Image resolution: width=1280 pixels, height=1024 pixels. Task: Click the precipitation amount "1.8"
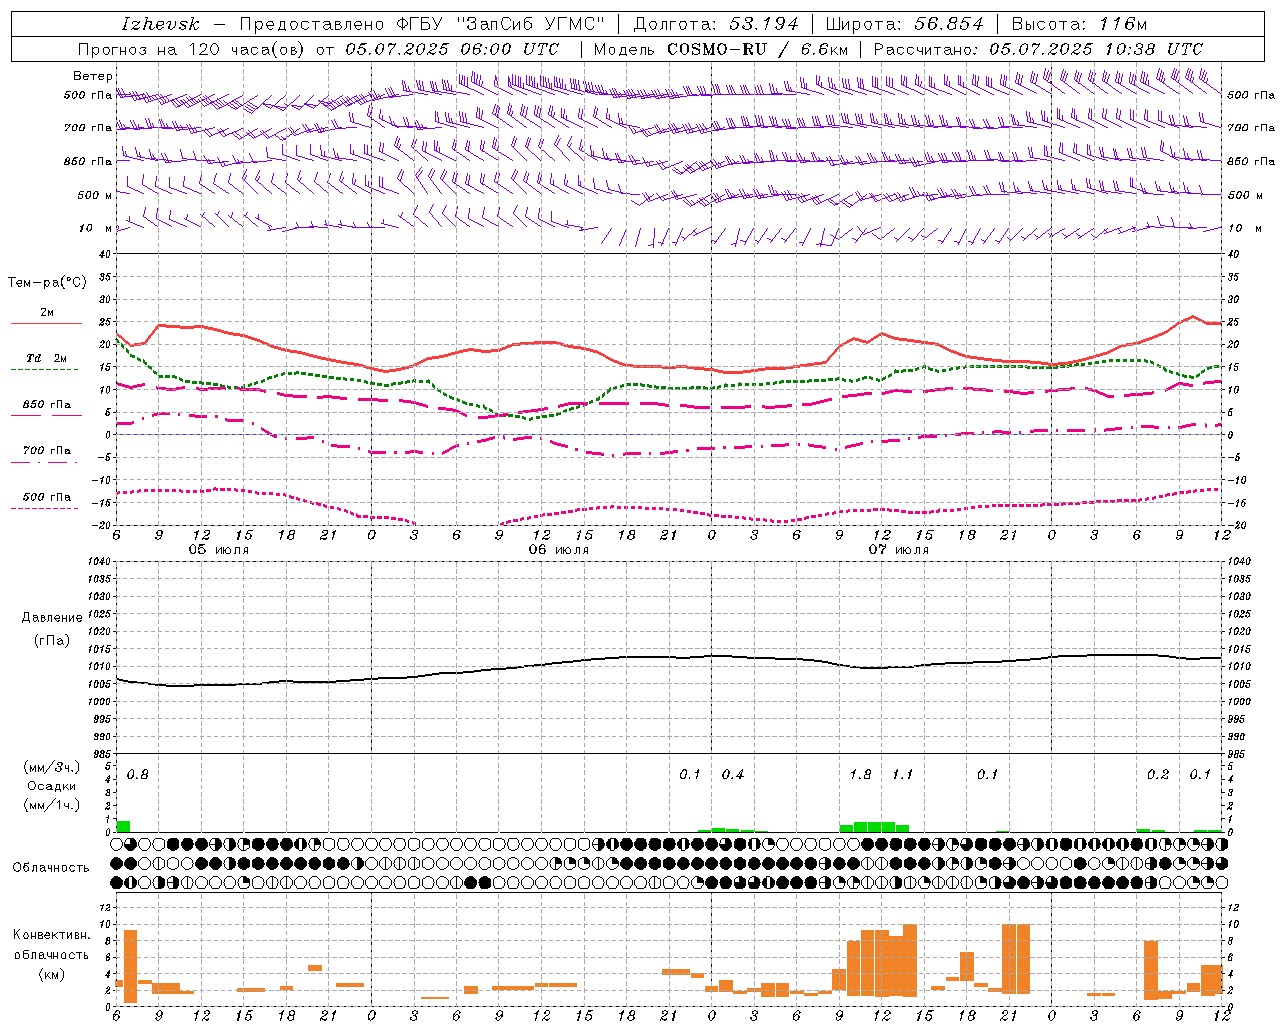(860, 775)
